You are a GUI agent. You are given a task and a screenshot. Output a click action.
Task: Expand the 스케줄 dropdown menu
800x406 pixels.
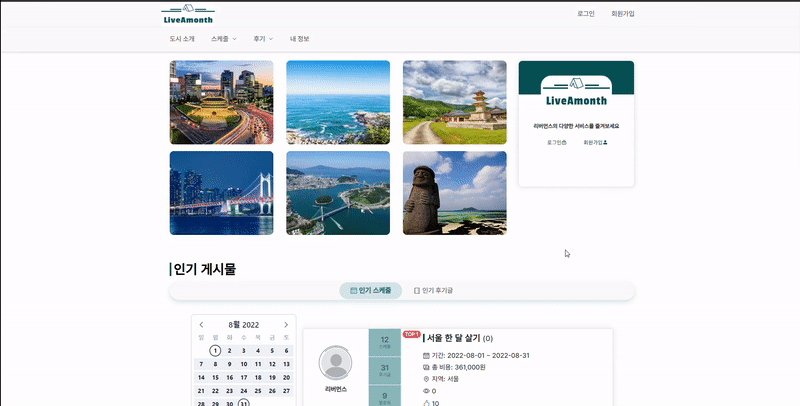[x=224, y=39]
